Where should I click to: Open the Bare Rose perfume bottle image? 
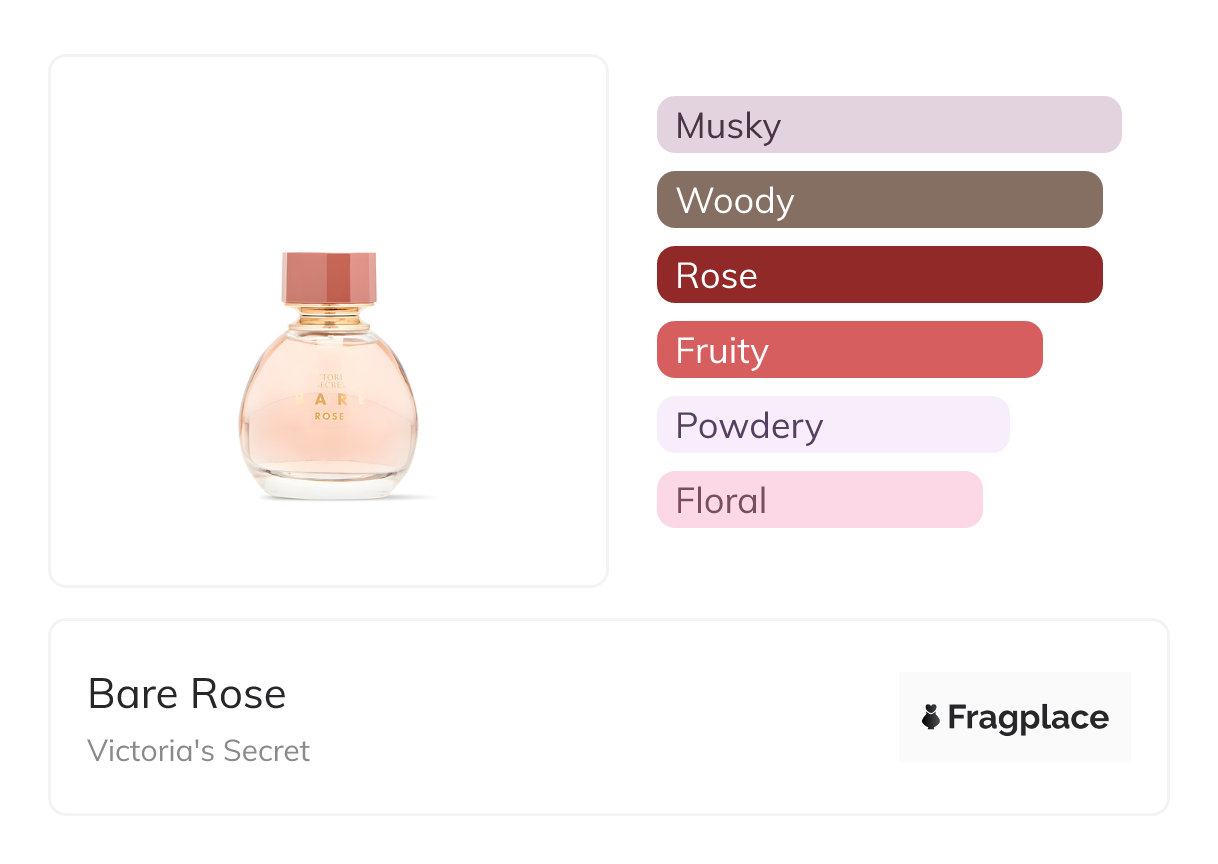tap(328, 400)
